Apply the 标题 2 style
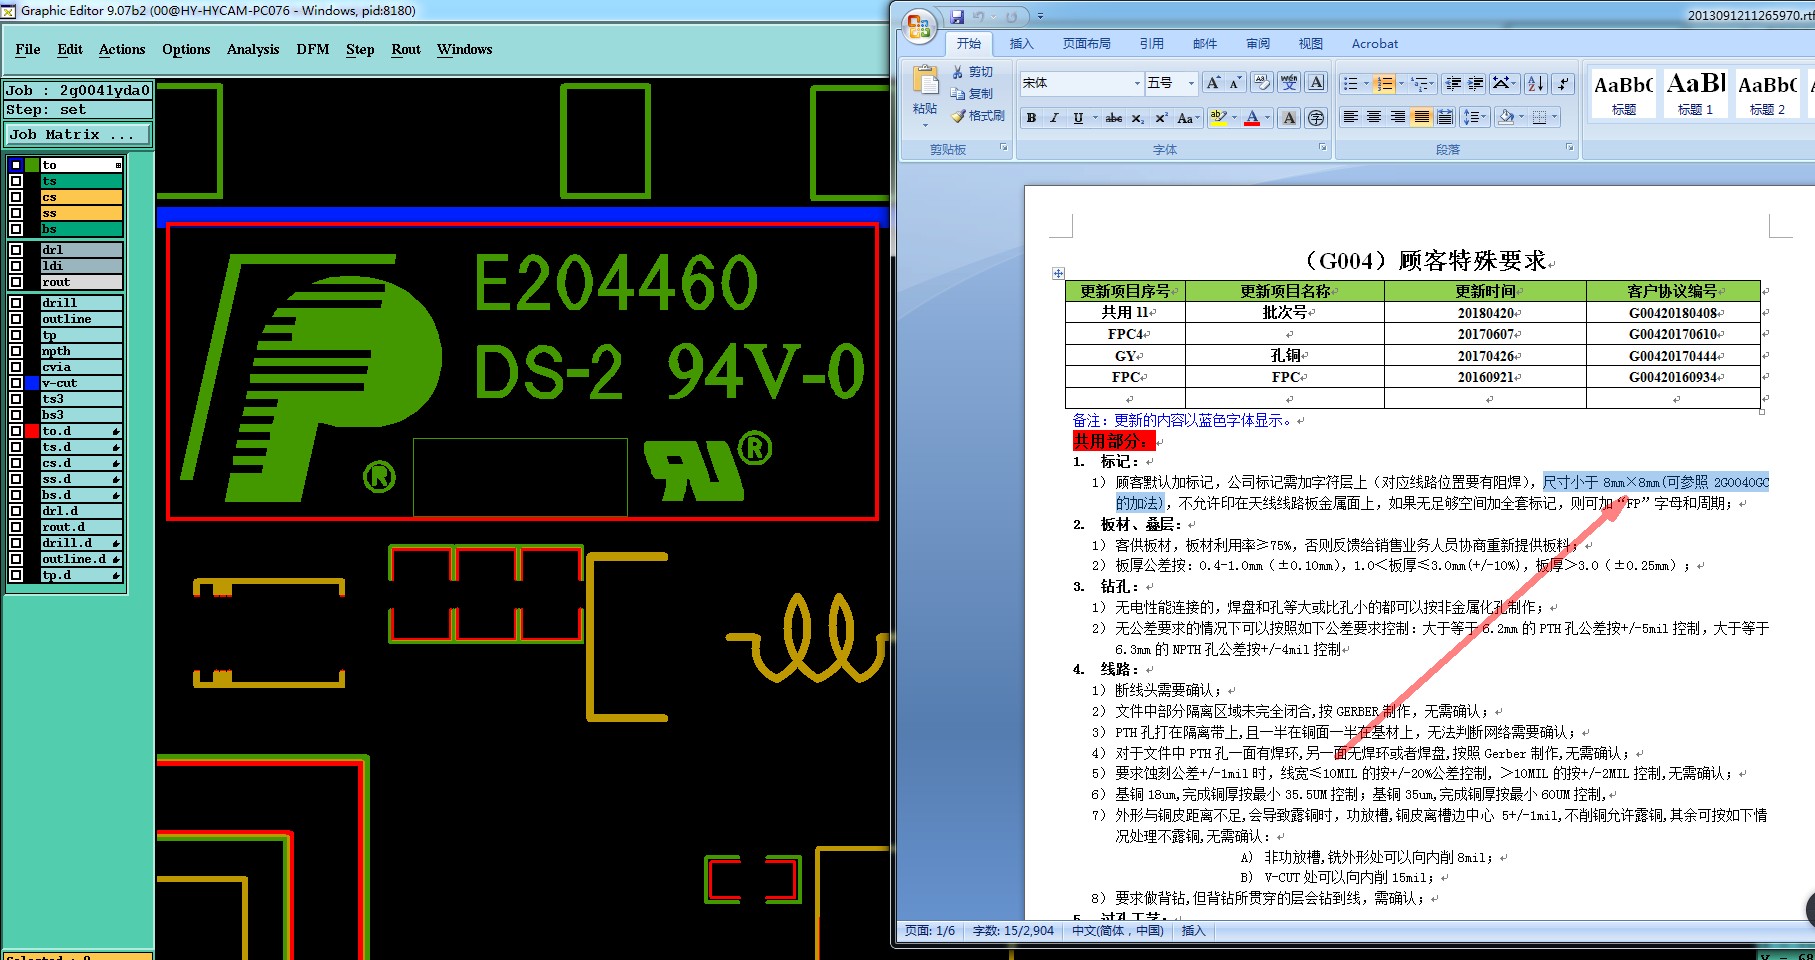The width and height of the screenshot is (1815, 960). 1767,93
